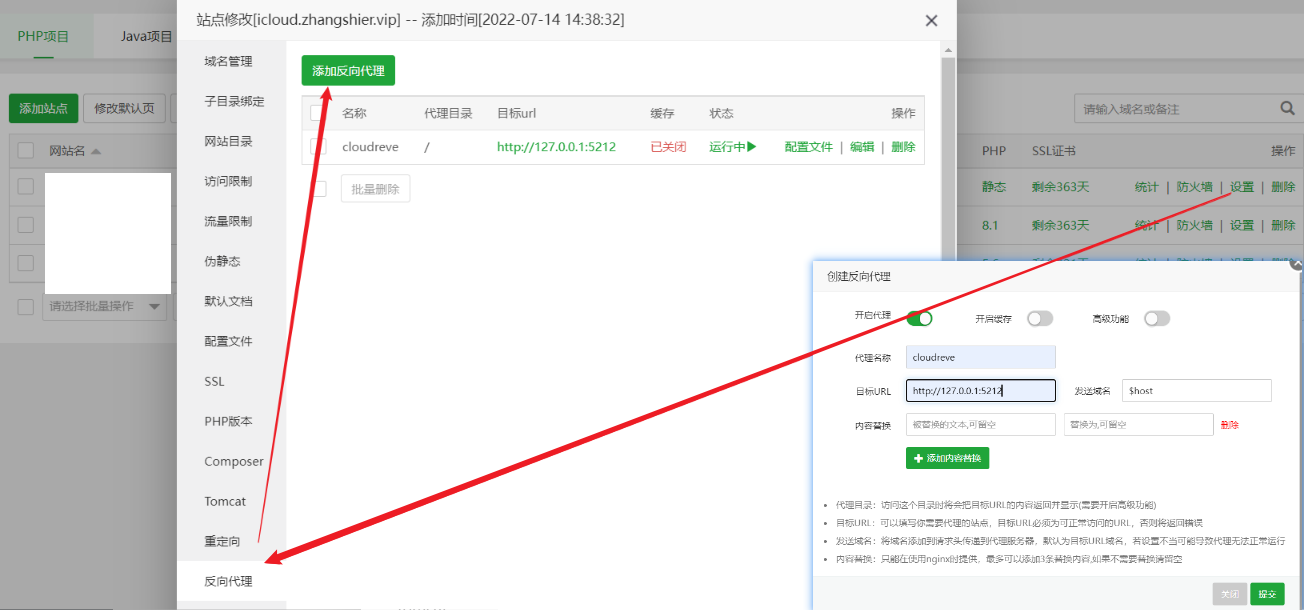Switch to the Java项目 tab
This screenshot has height=610, width=1304.
click(147, 36)
